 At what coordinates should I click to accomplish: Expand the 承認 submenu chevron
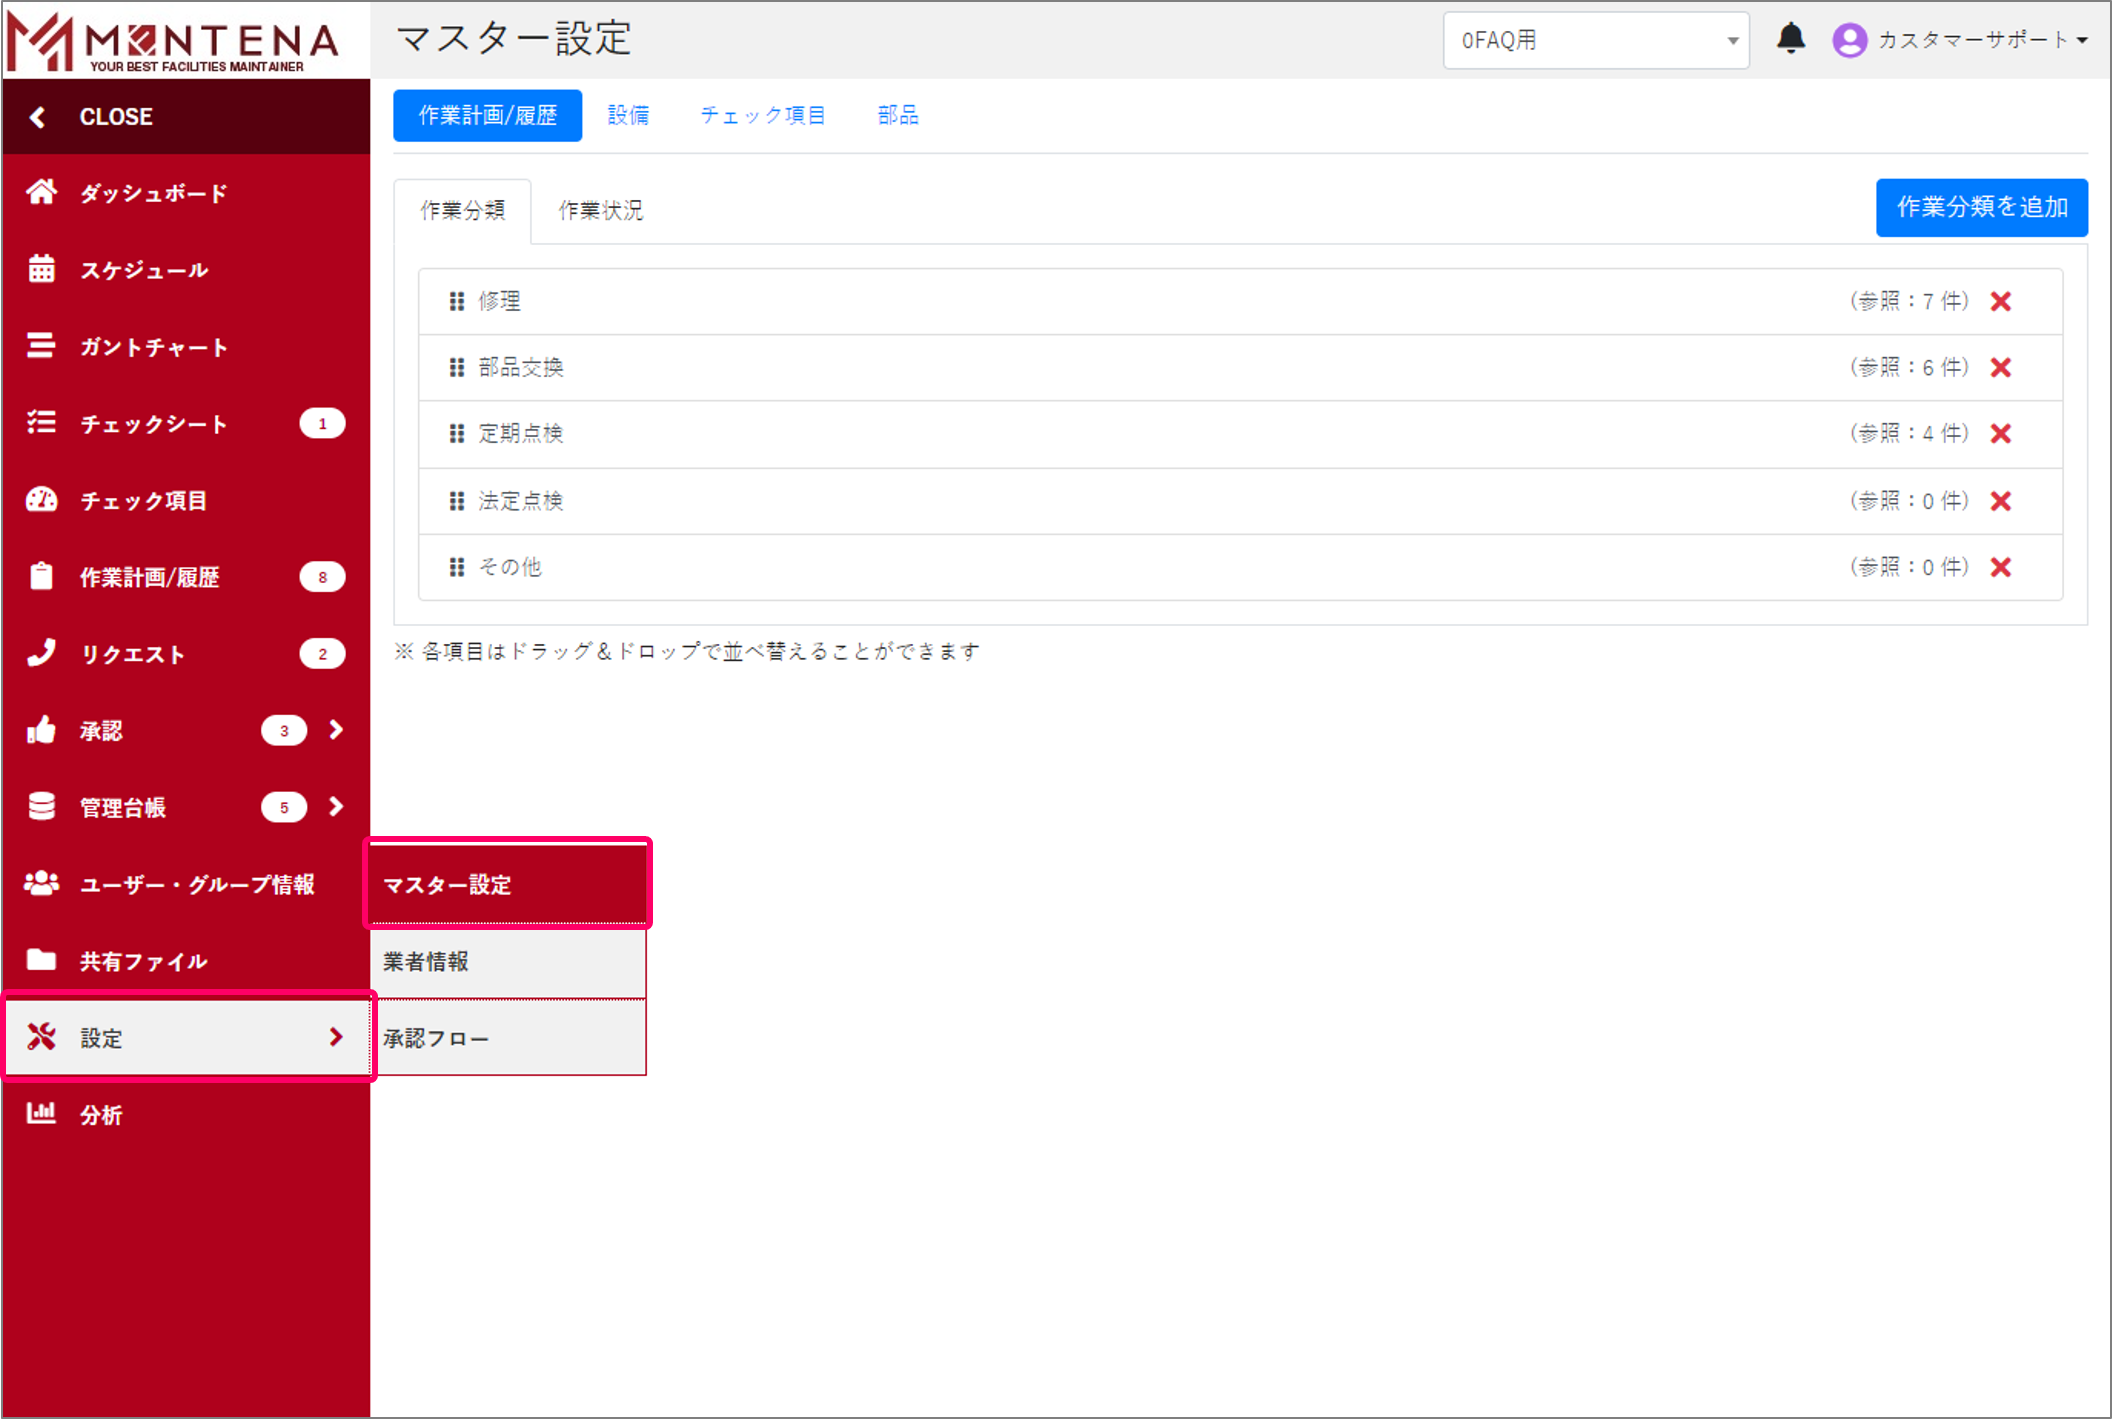pos(336,730)
